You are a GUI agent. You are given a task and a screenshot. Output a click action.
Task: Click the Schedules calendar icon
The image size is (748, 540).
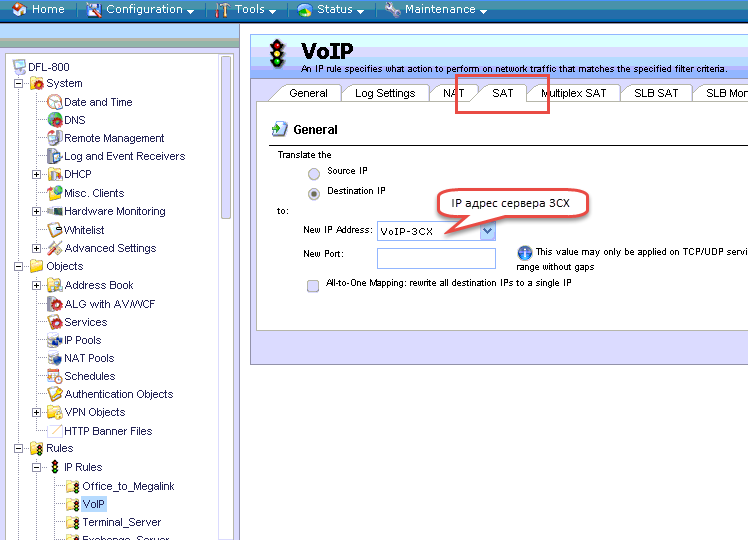pos(55,376)
